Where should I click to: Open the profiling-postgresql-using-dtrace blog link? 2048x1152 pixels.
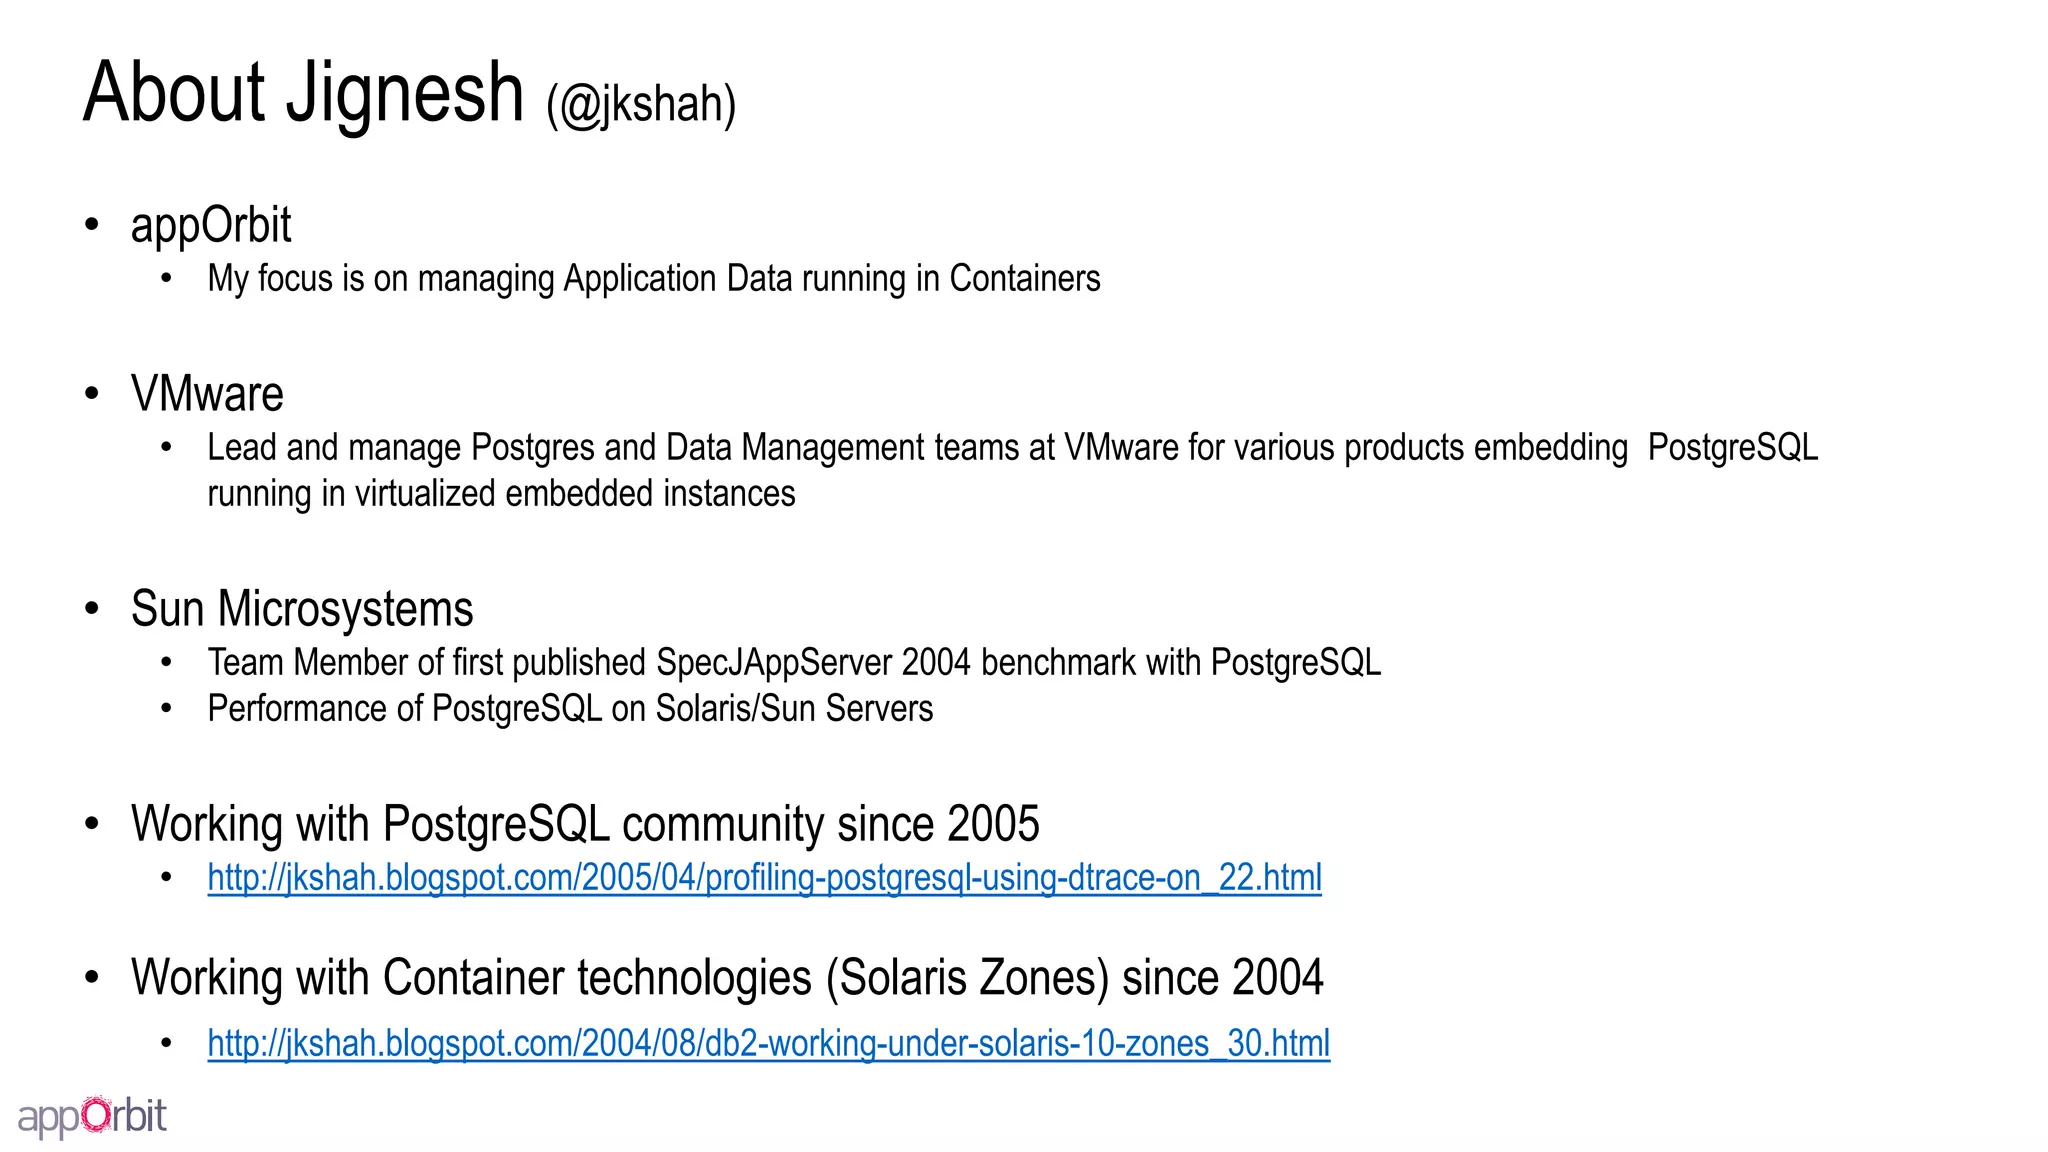pyautogui.click(x=764, y=878)
